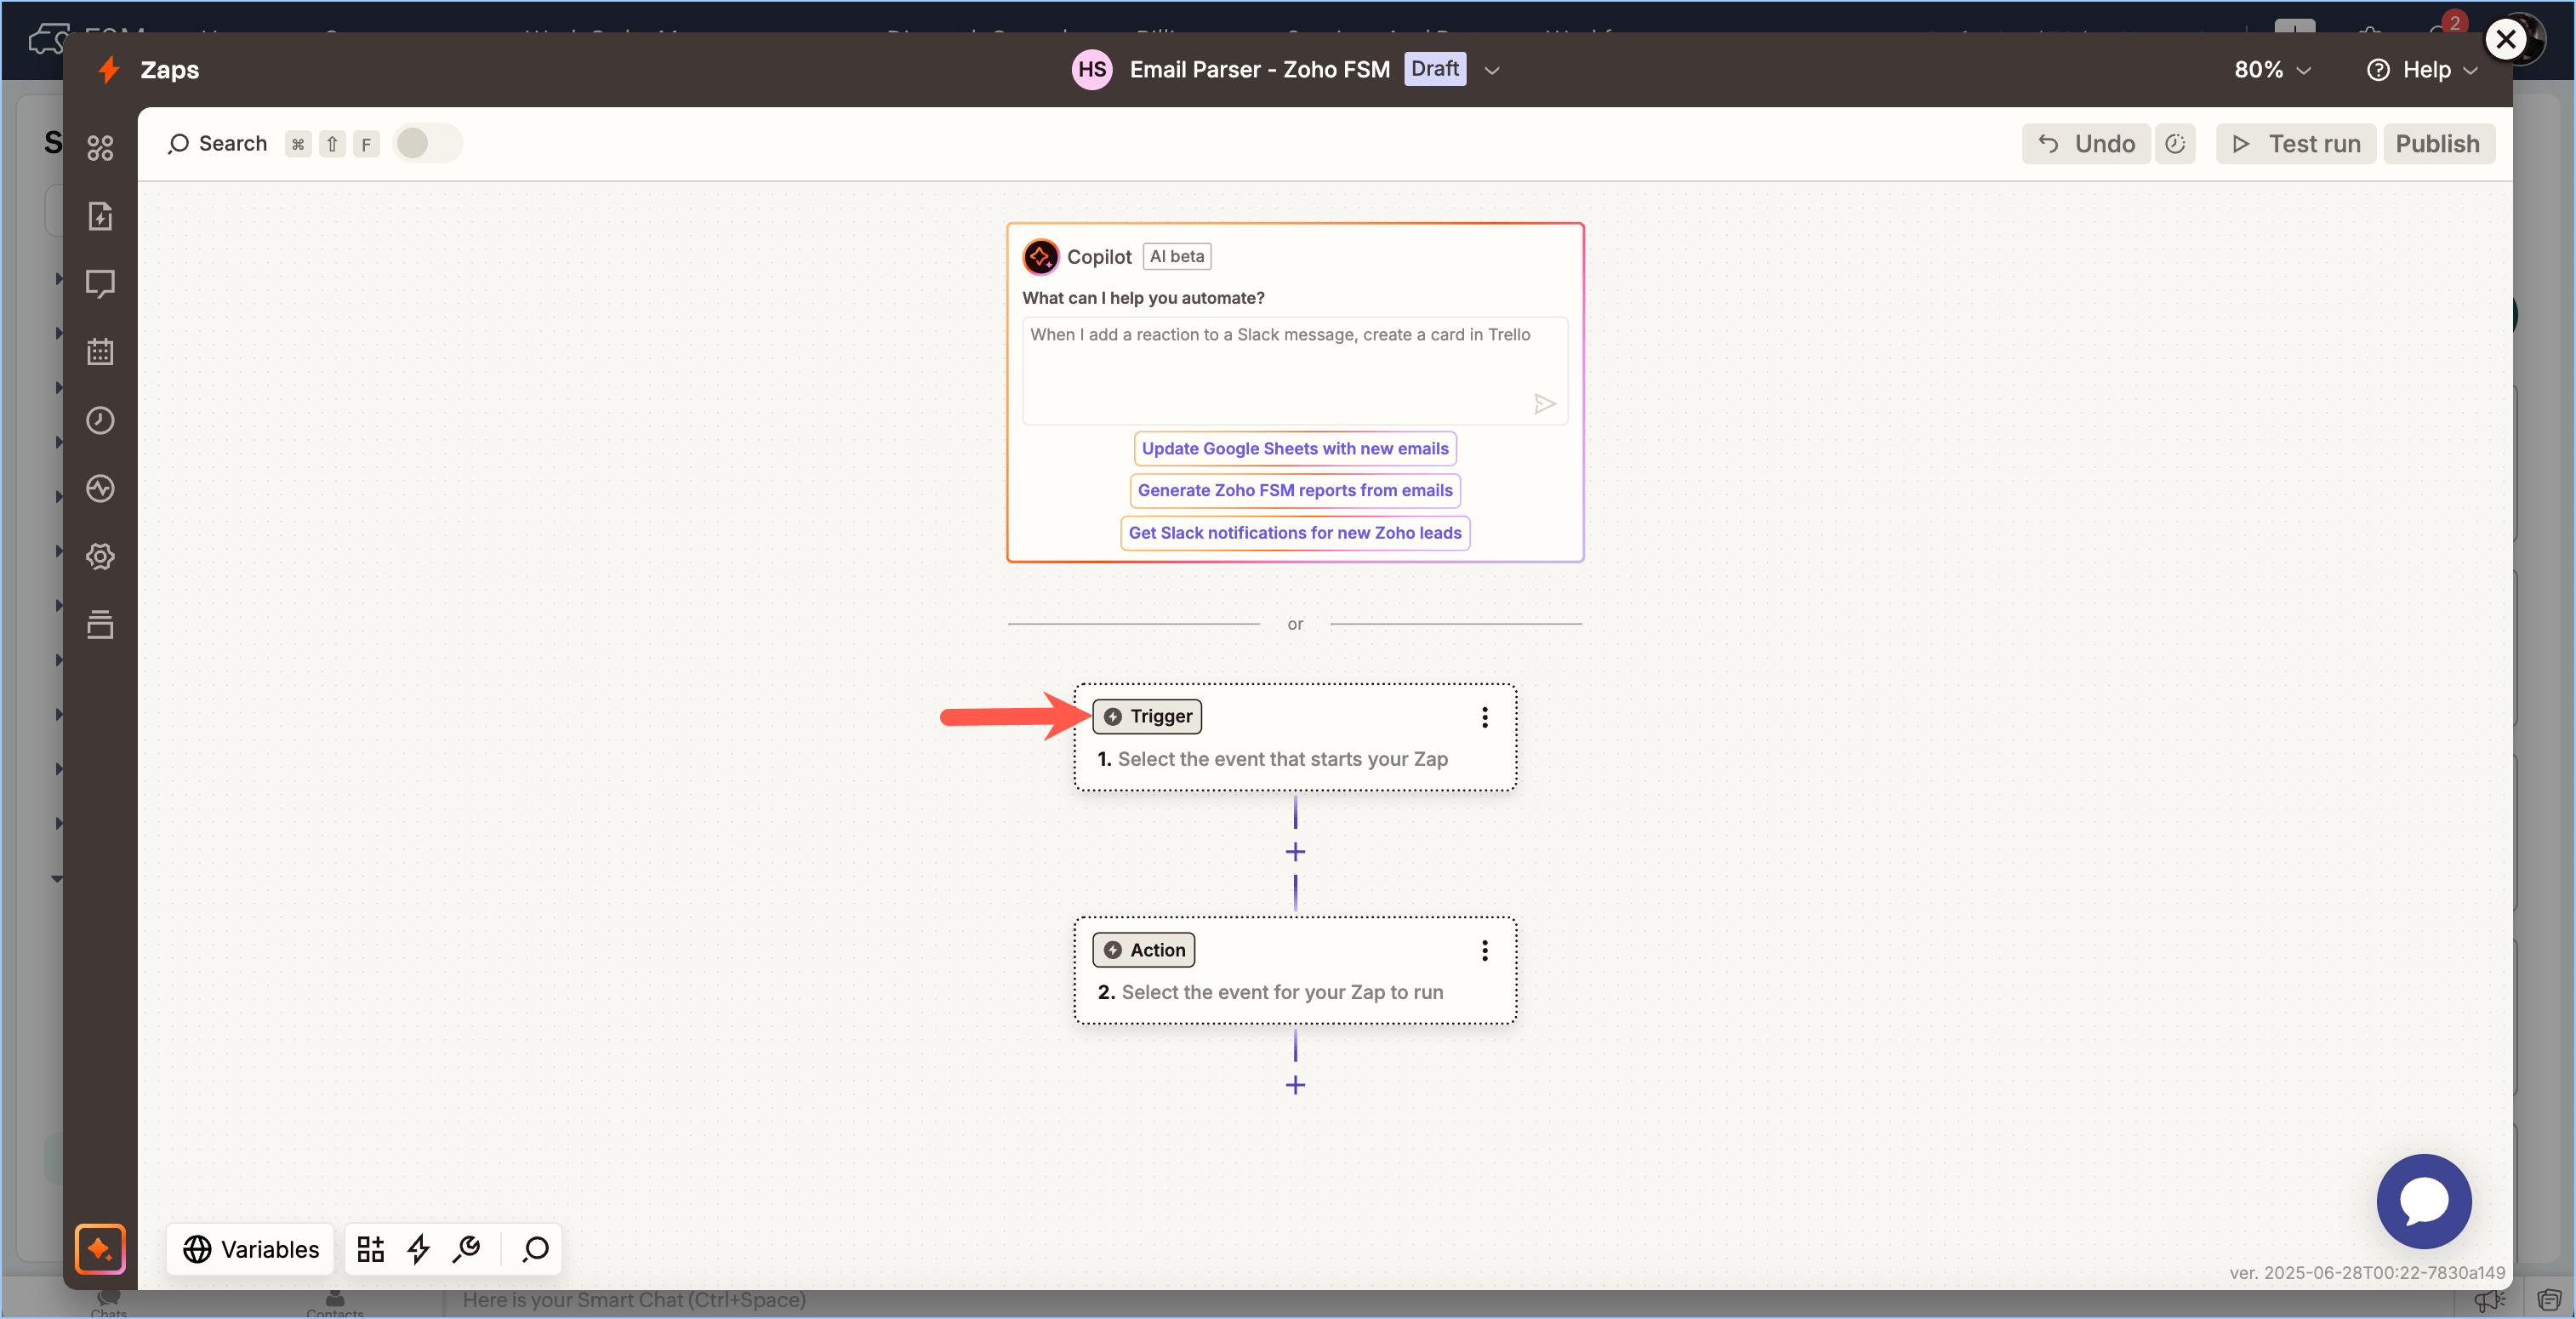
Task: Open the versions stack icon
Action: coord(100,624)
